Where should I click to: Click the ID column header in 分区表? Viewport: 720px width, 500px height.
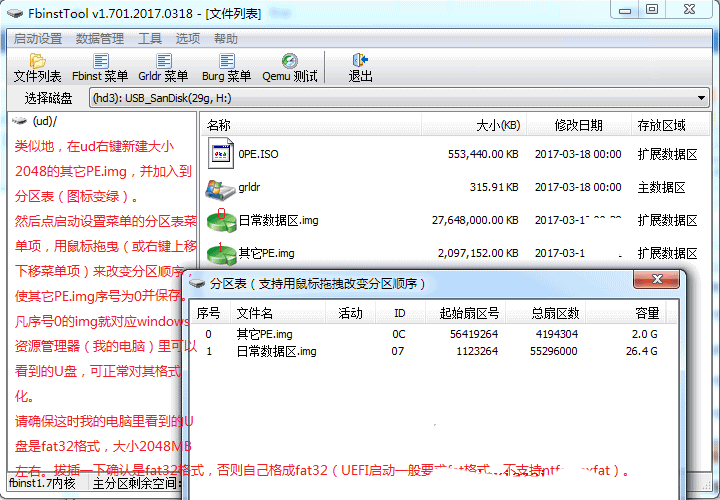[399, 313]
